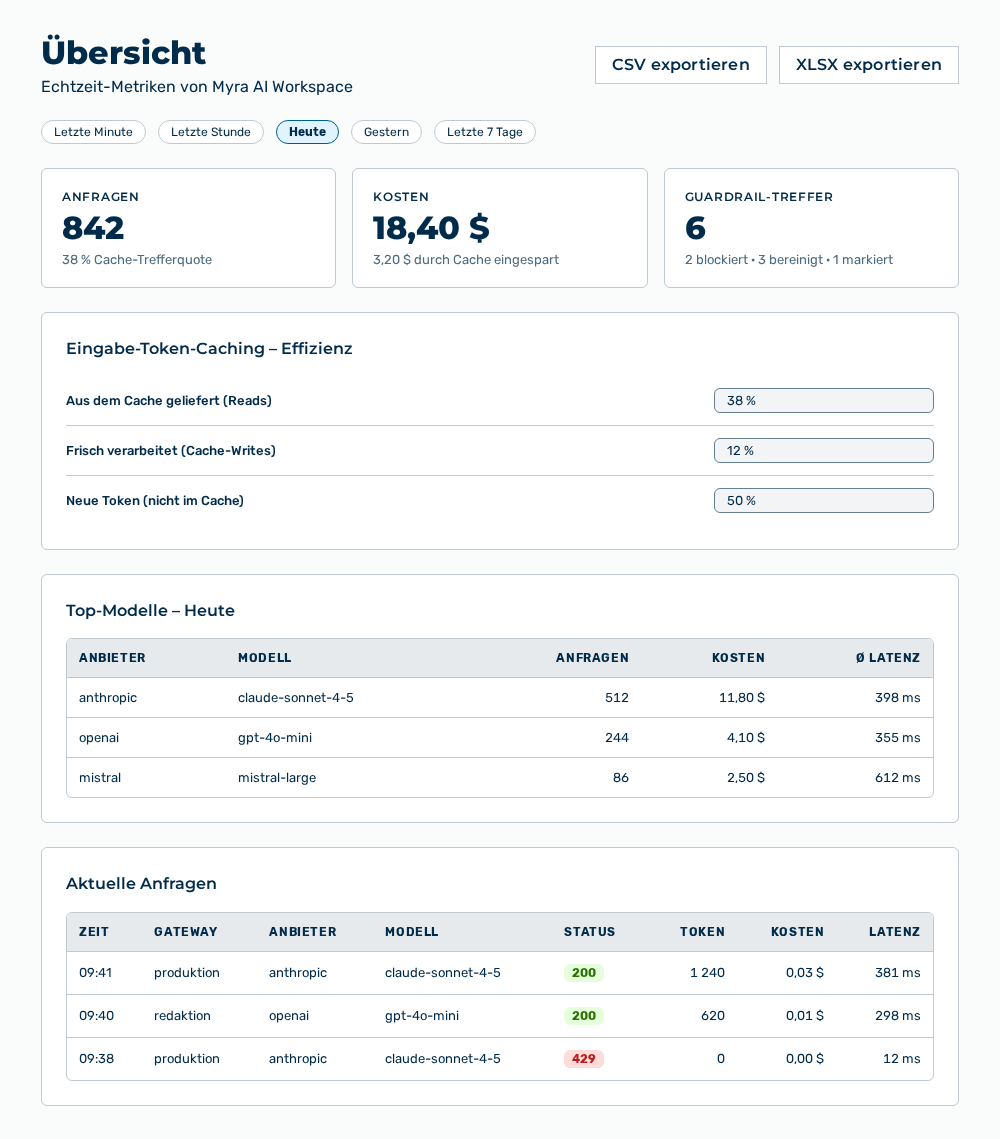Click the mistral provider cell
Screen dimensions: 1000x1139
[x=100, y=777]
